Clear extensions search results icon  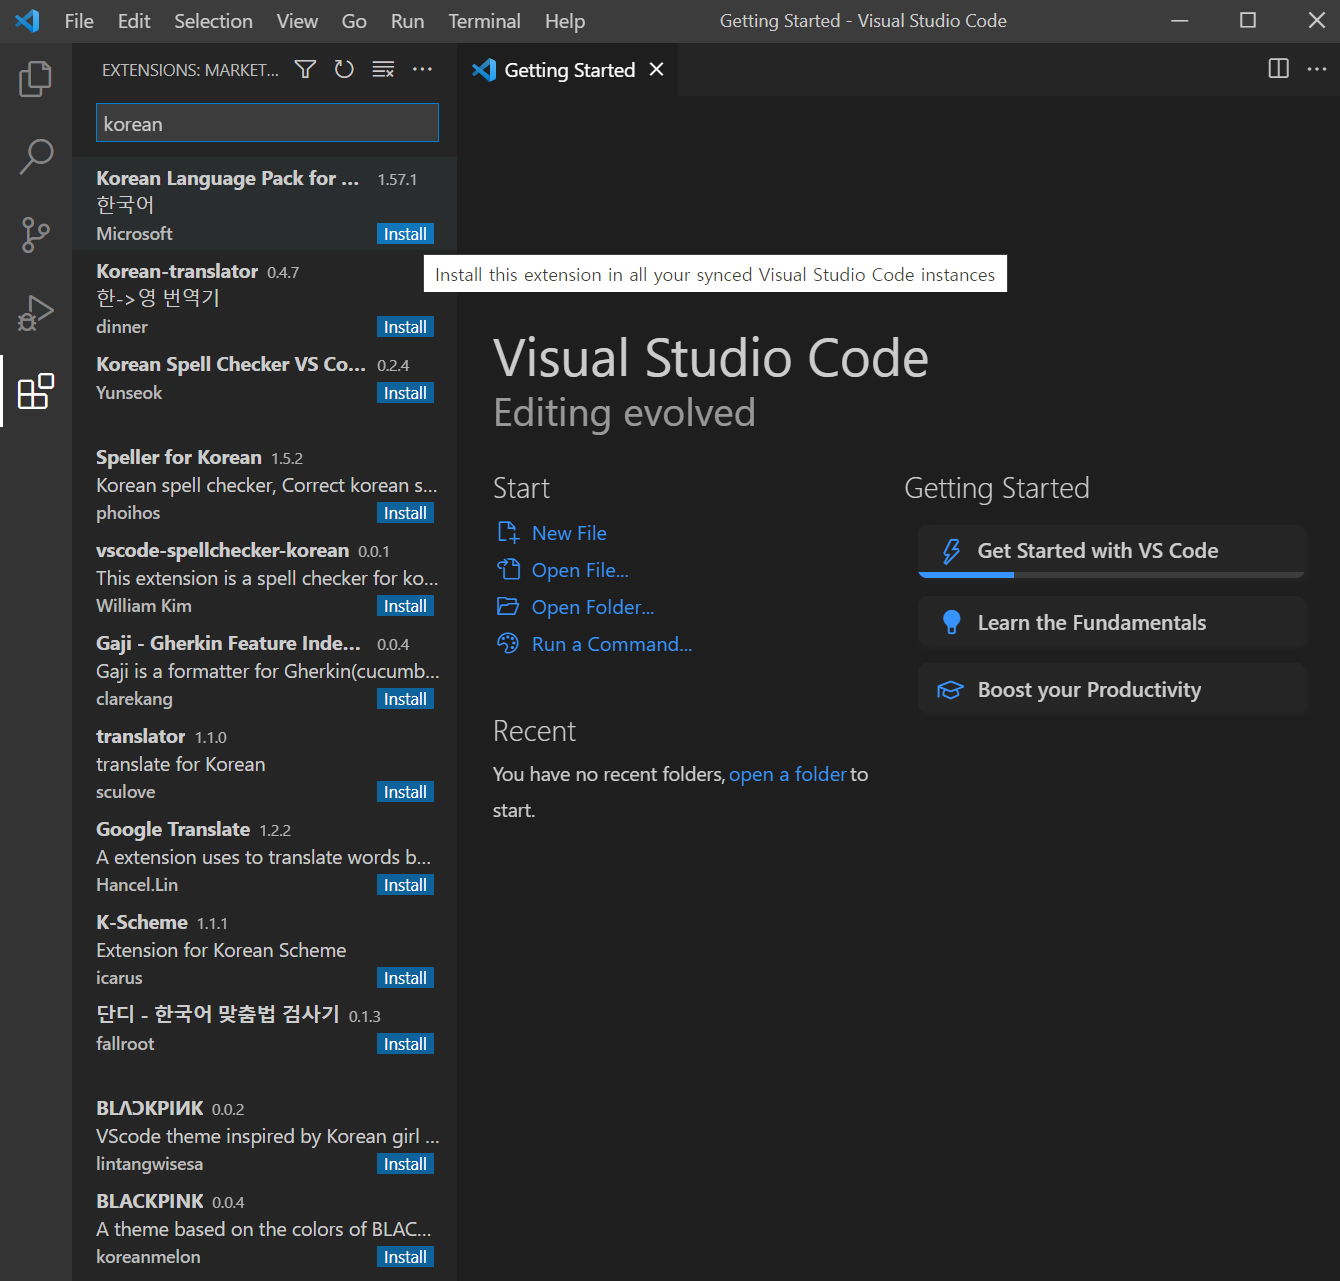(x=383, y=69)
